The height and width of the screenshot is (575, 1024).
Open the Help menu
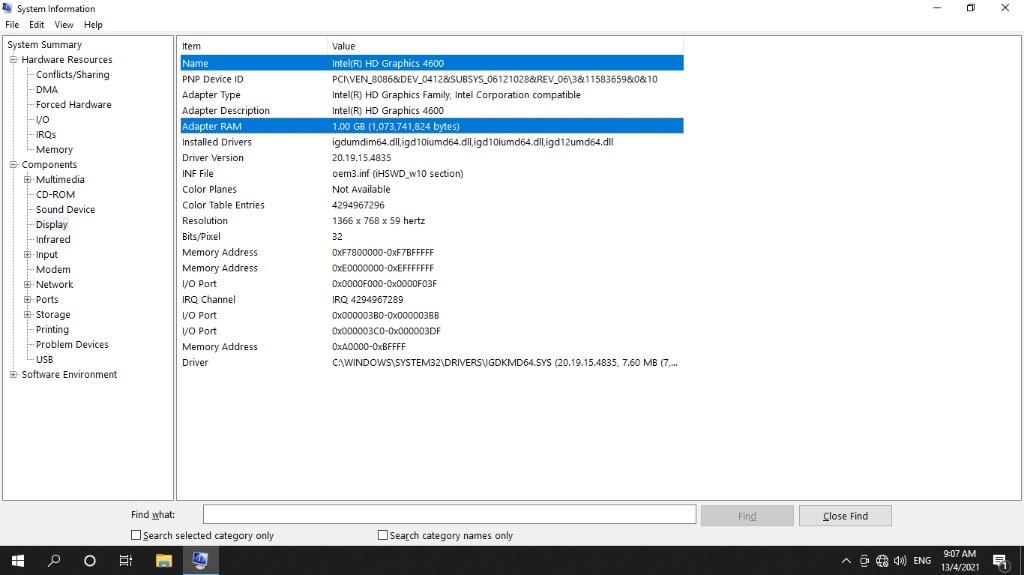[x=93, y=25]
